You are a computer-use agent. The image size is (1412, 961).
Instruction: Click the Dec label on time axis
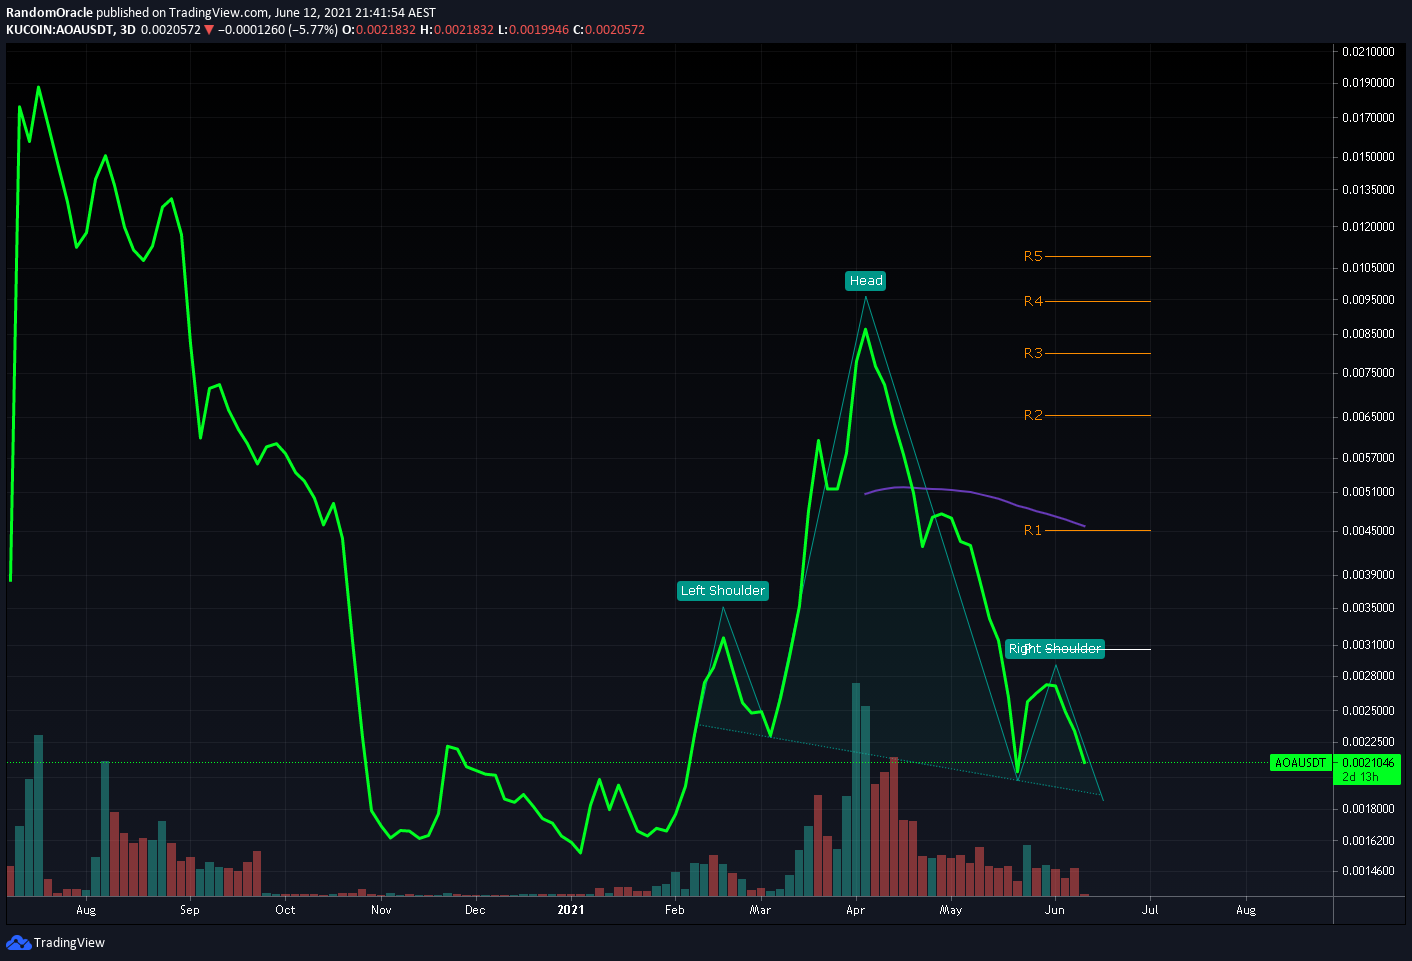pos(475,910)
